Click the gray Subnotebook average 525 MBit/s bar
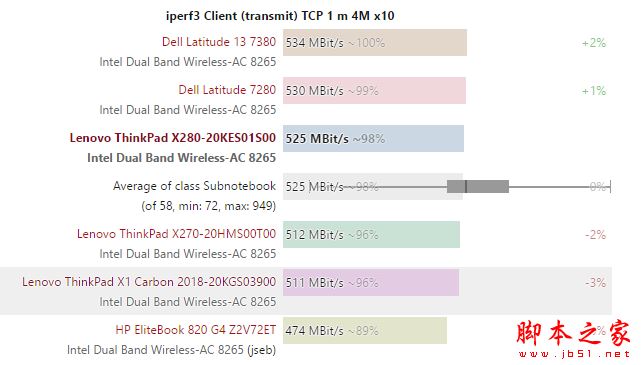The image size is (642, 365). [373, 186]
